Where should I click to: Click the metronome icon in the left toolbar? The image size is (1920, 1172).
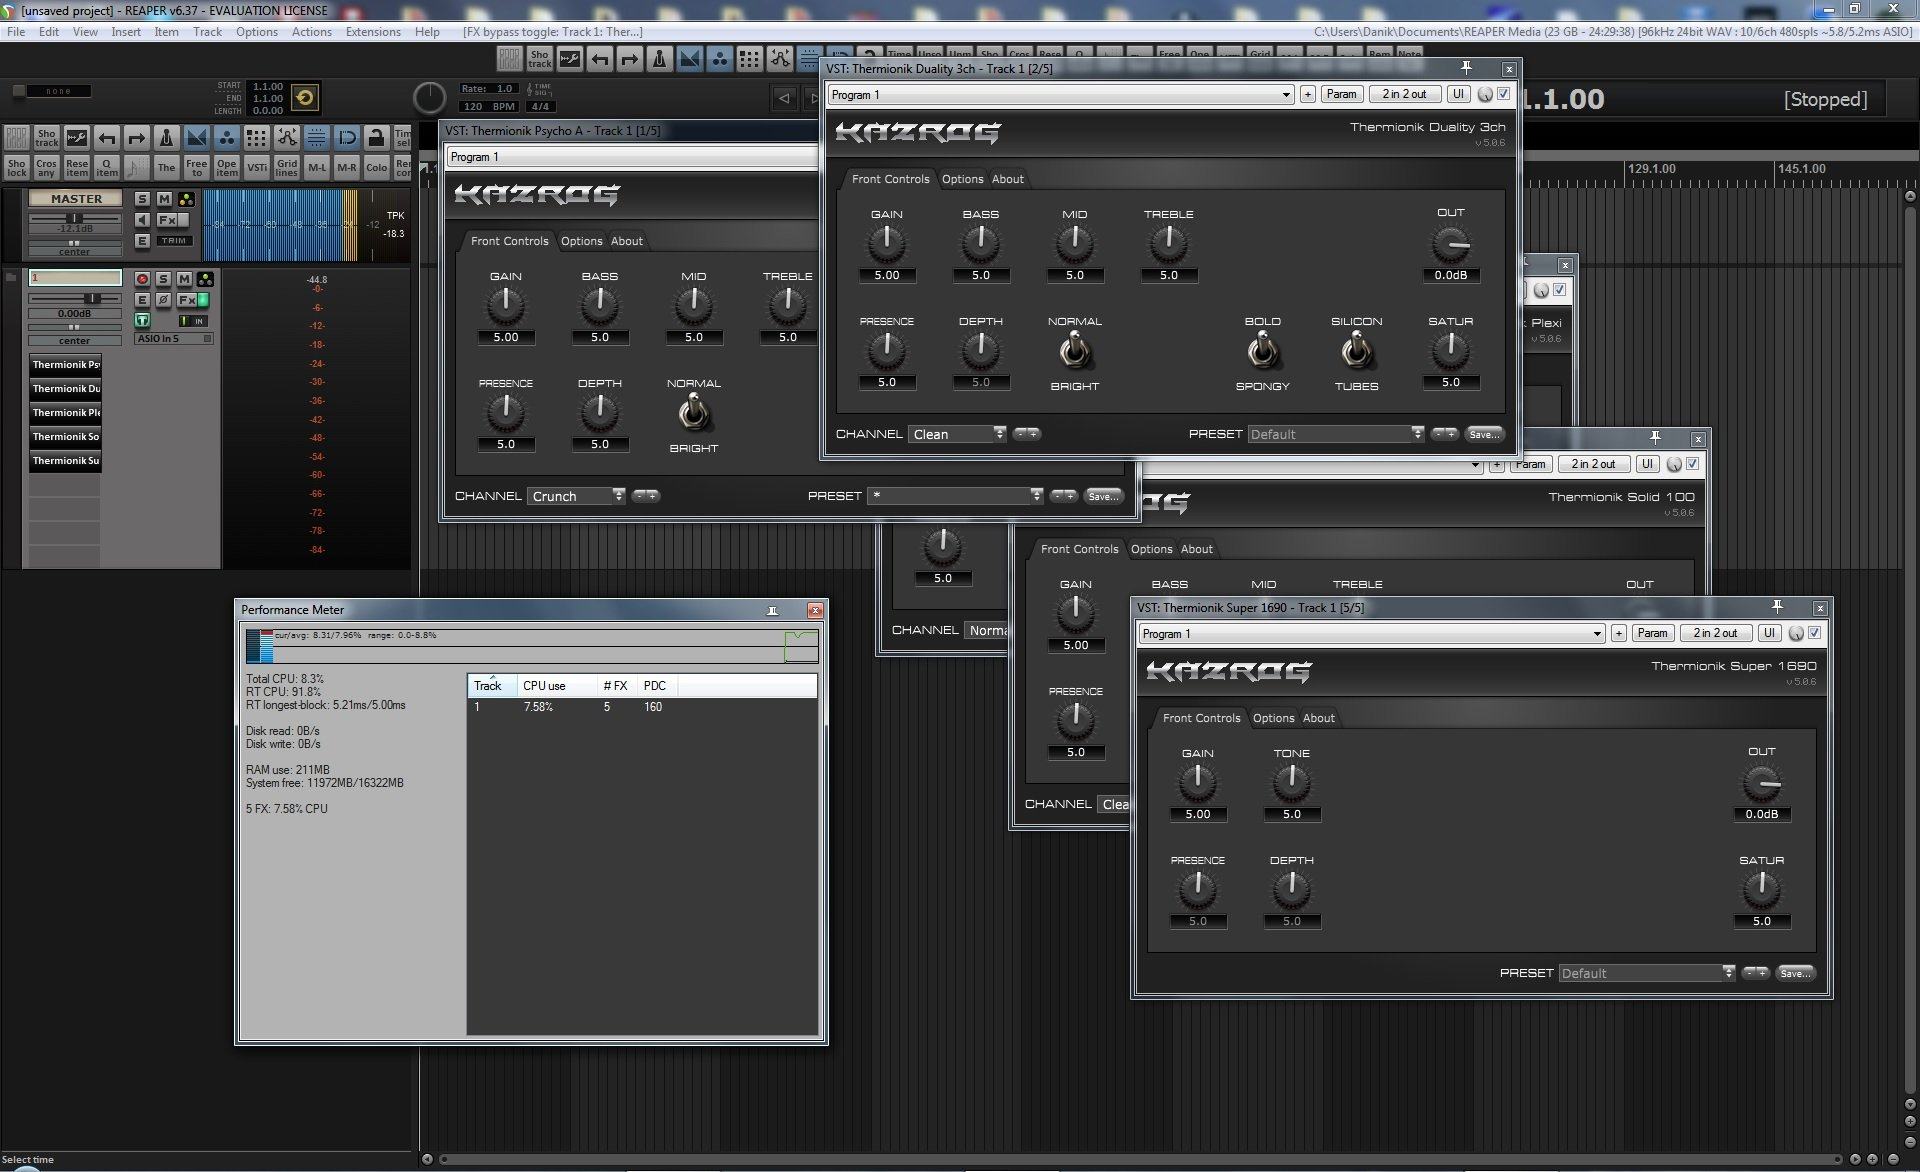tap(167, 137)
